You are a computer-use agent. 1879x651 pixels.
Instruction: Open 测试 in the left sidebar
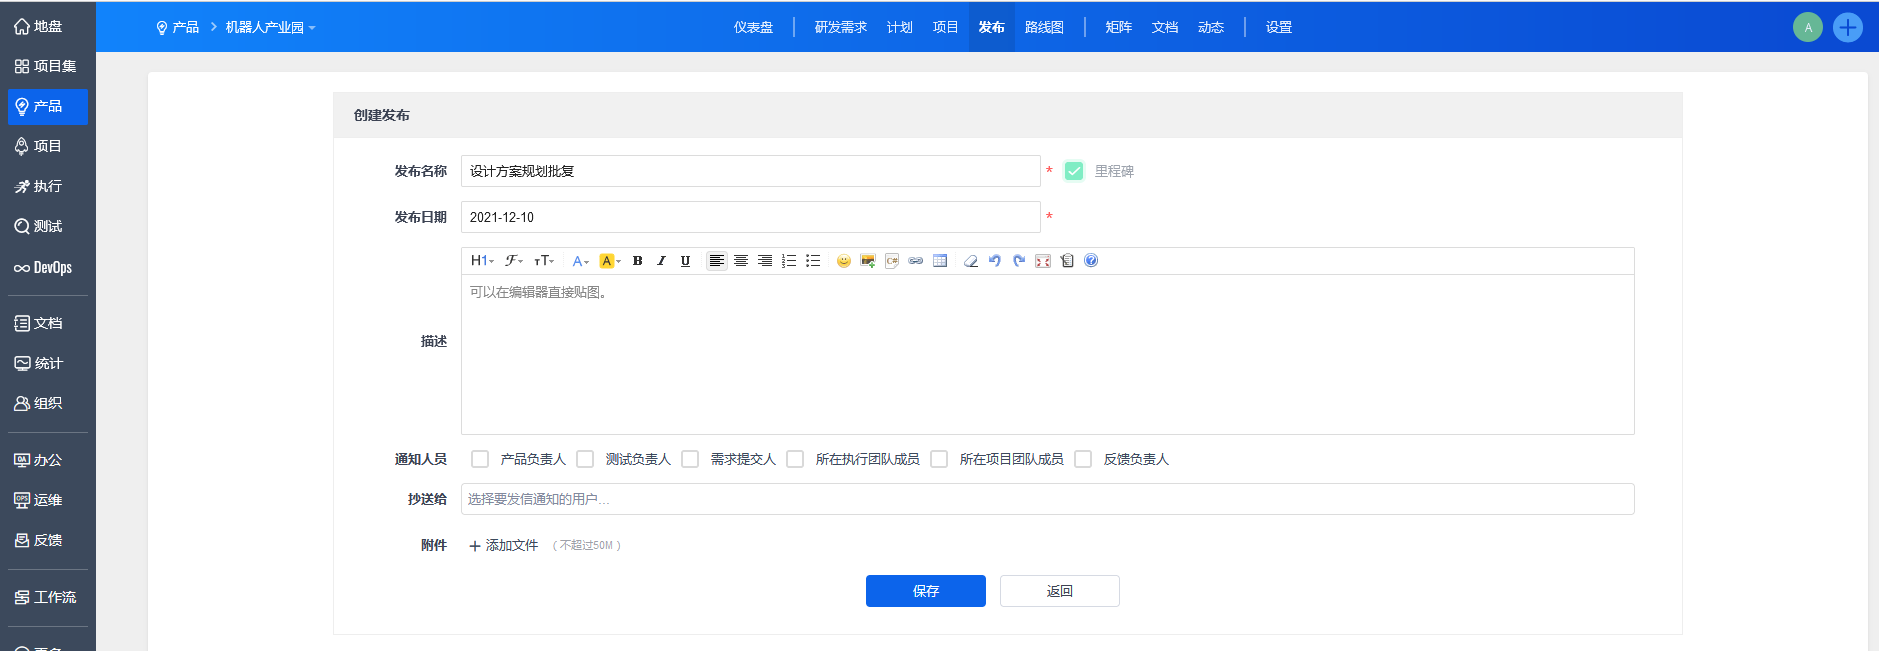click(47, 227)
